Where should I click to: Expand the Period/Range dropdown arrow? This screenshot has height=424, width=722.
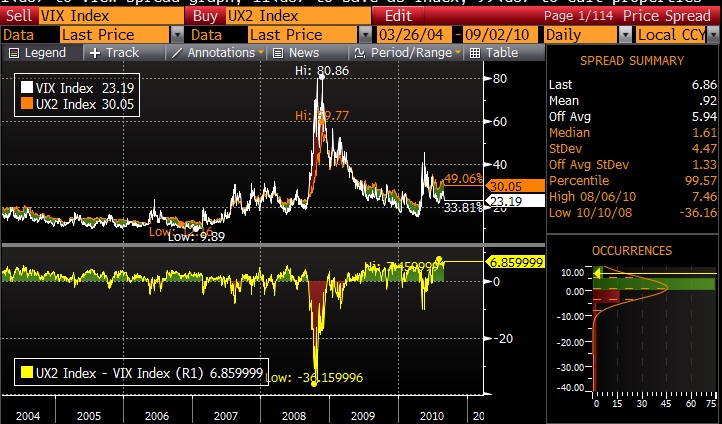coord(458,53)
